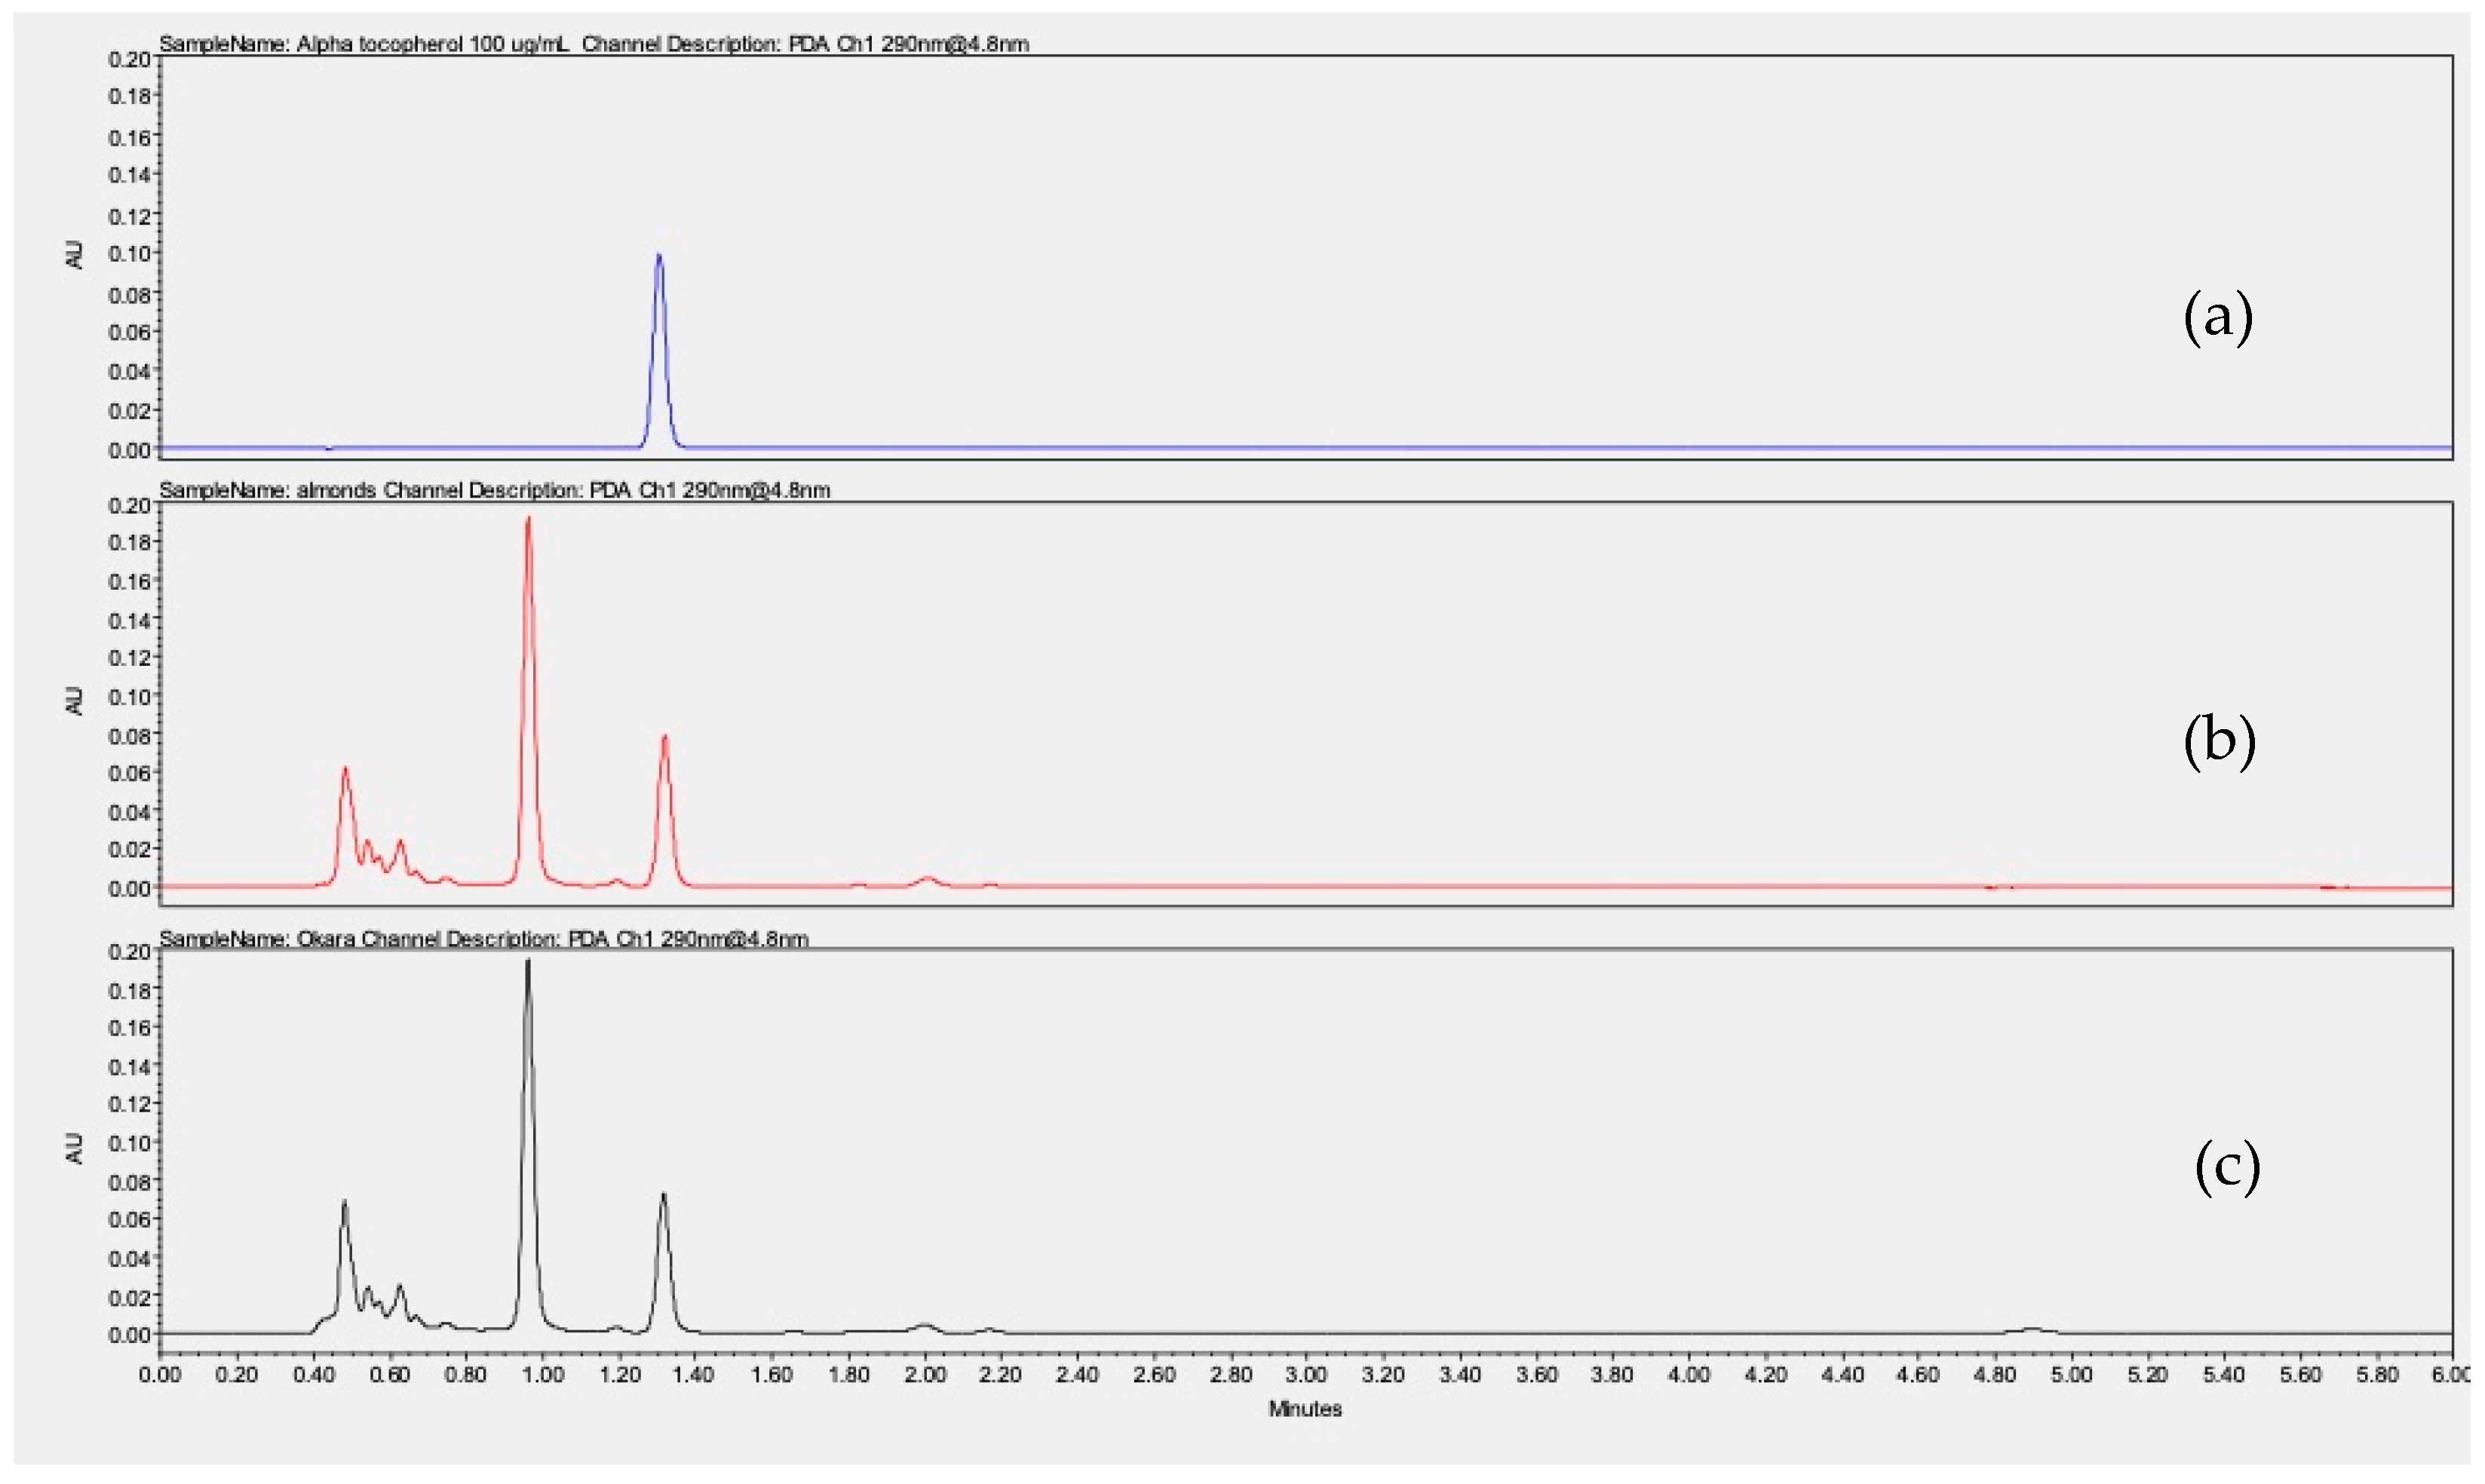
Task: Click the 1.00 tick on time axis
Action: (542, 1375)
